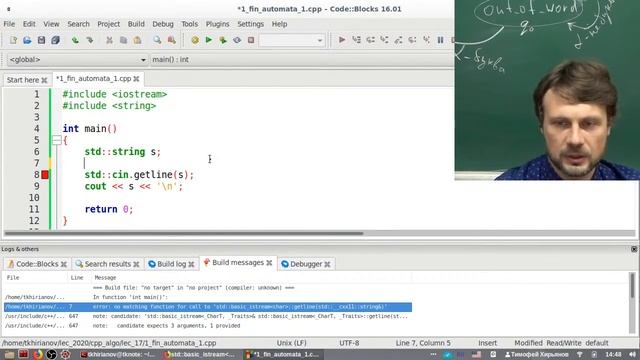Create a new file with toolbar icon
This screenshot has width=640, height=360.
pyautogui.click(x=13, y=40)
